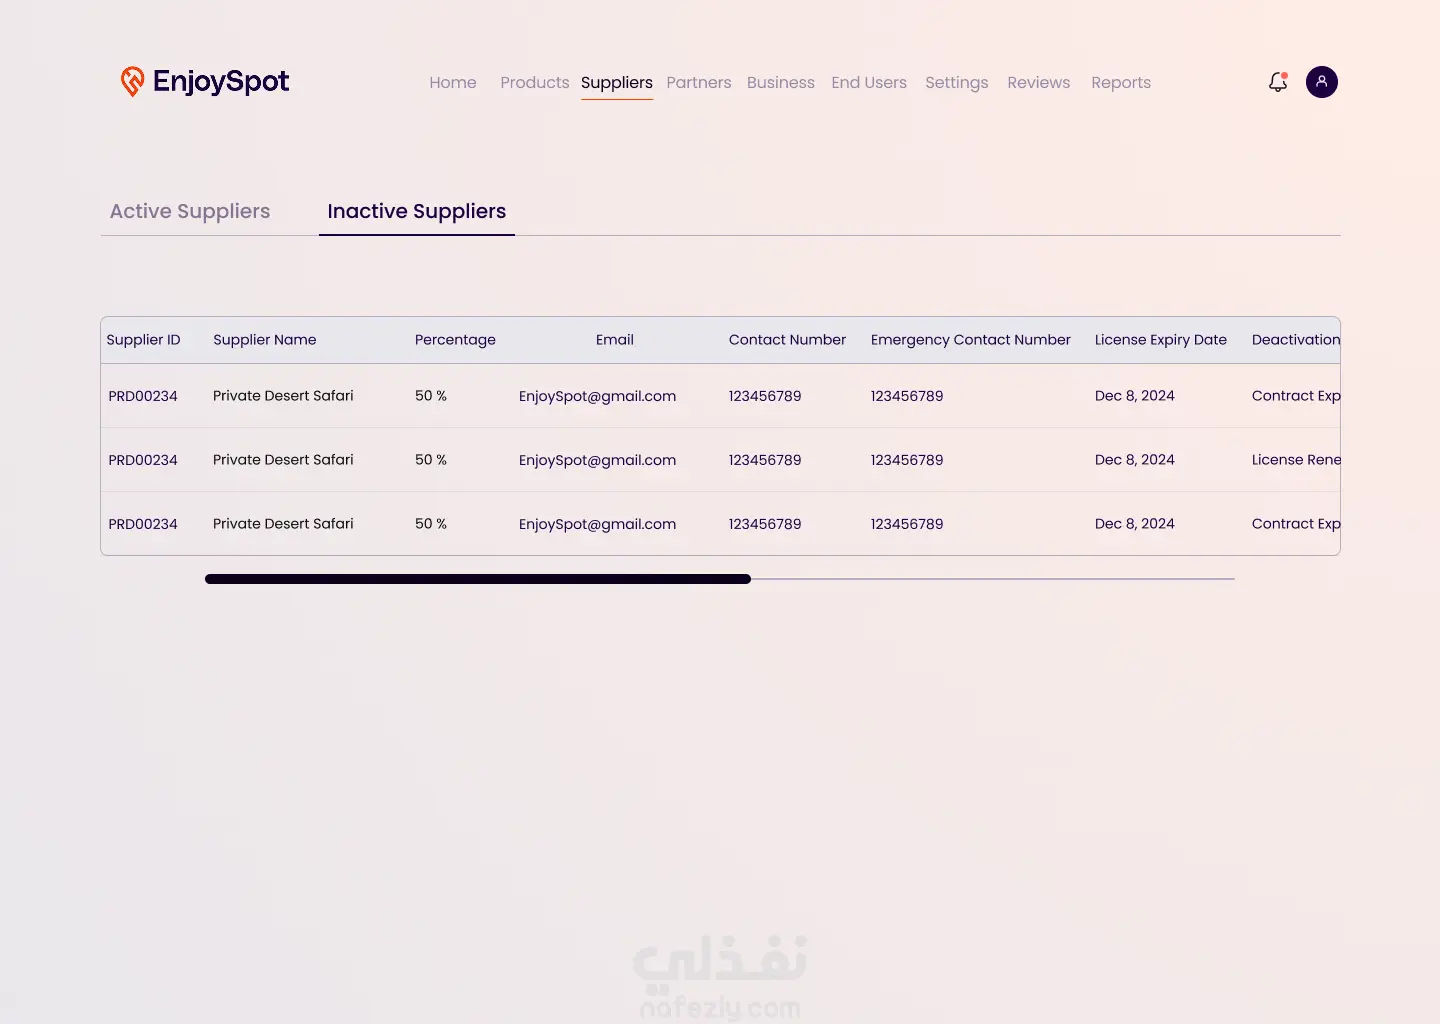Open the user profile avatar
Screen dimensions: 1440x1024
pos(1322,82)
